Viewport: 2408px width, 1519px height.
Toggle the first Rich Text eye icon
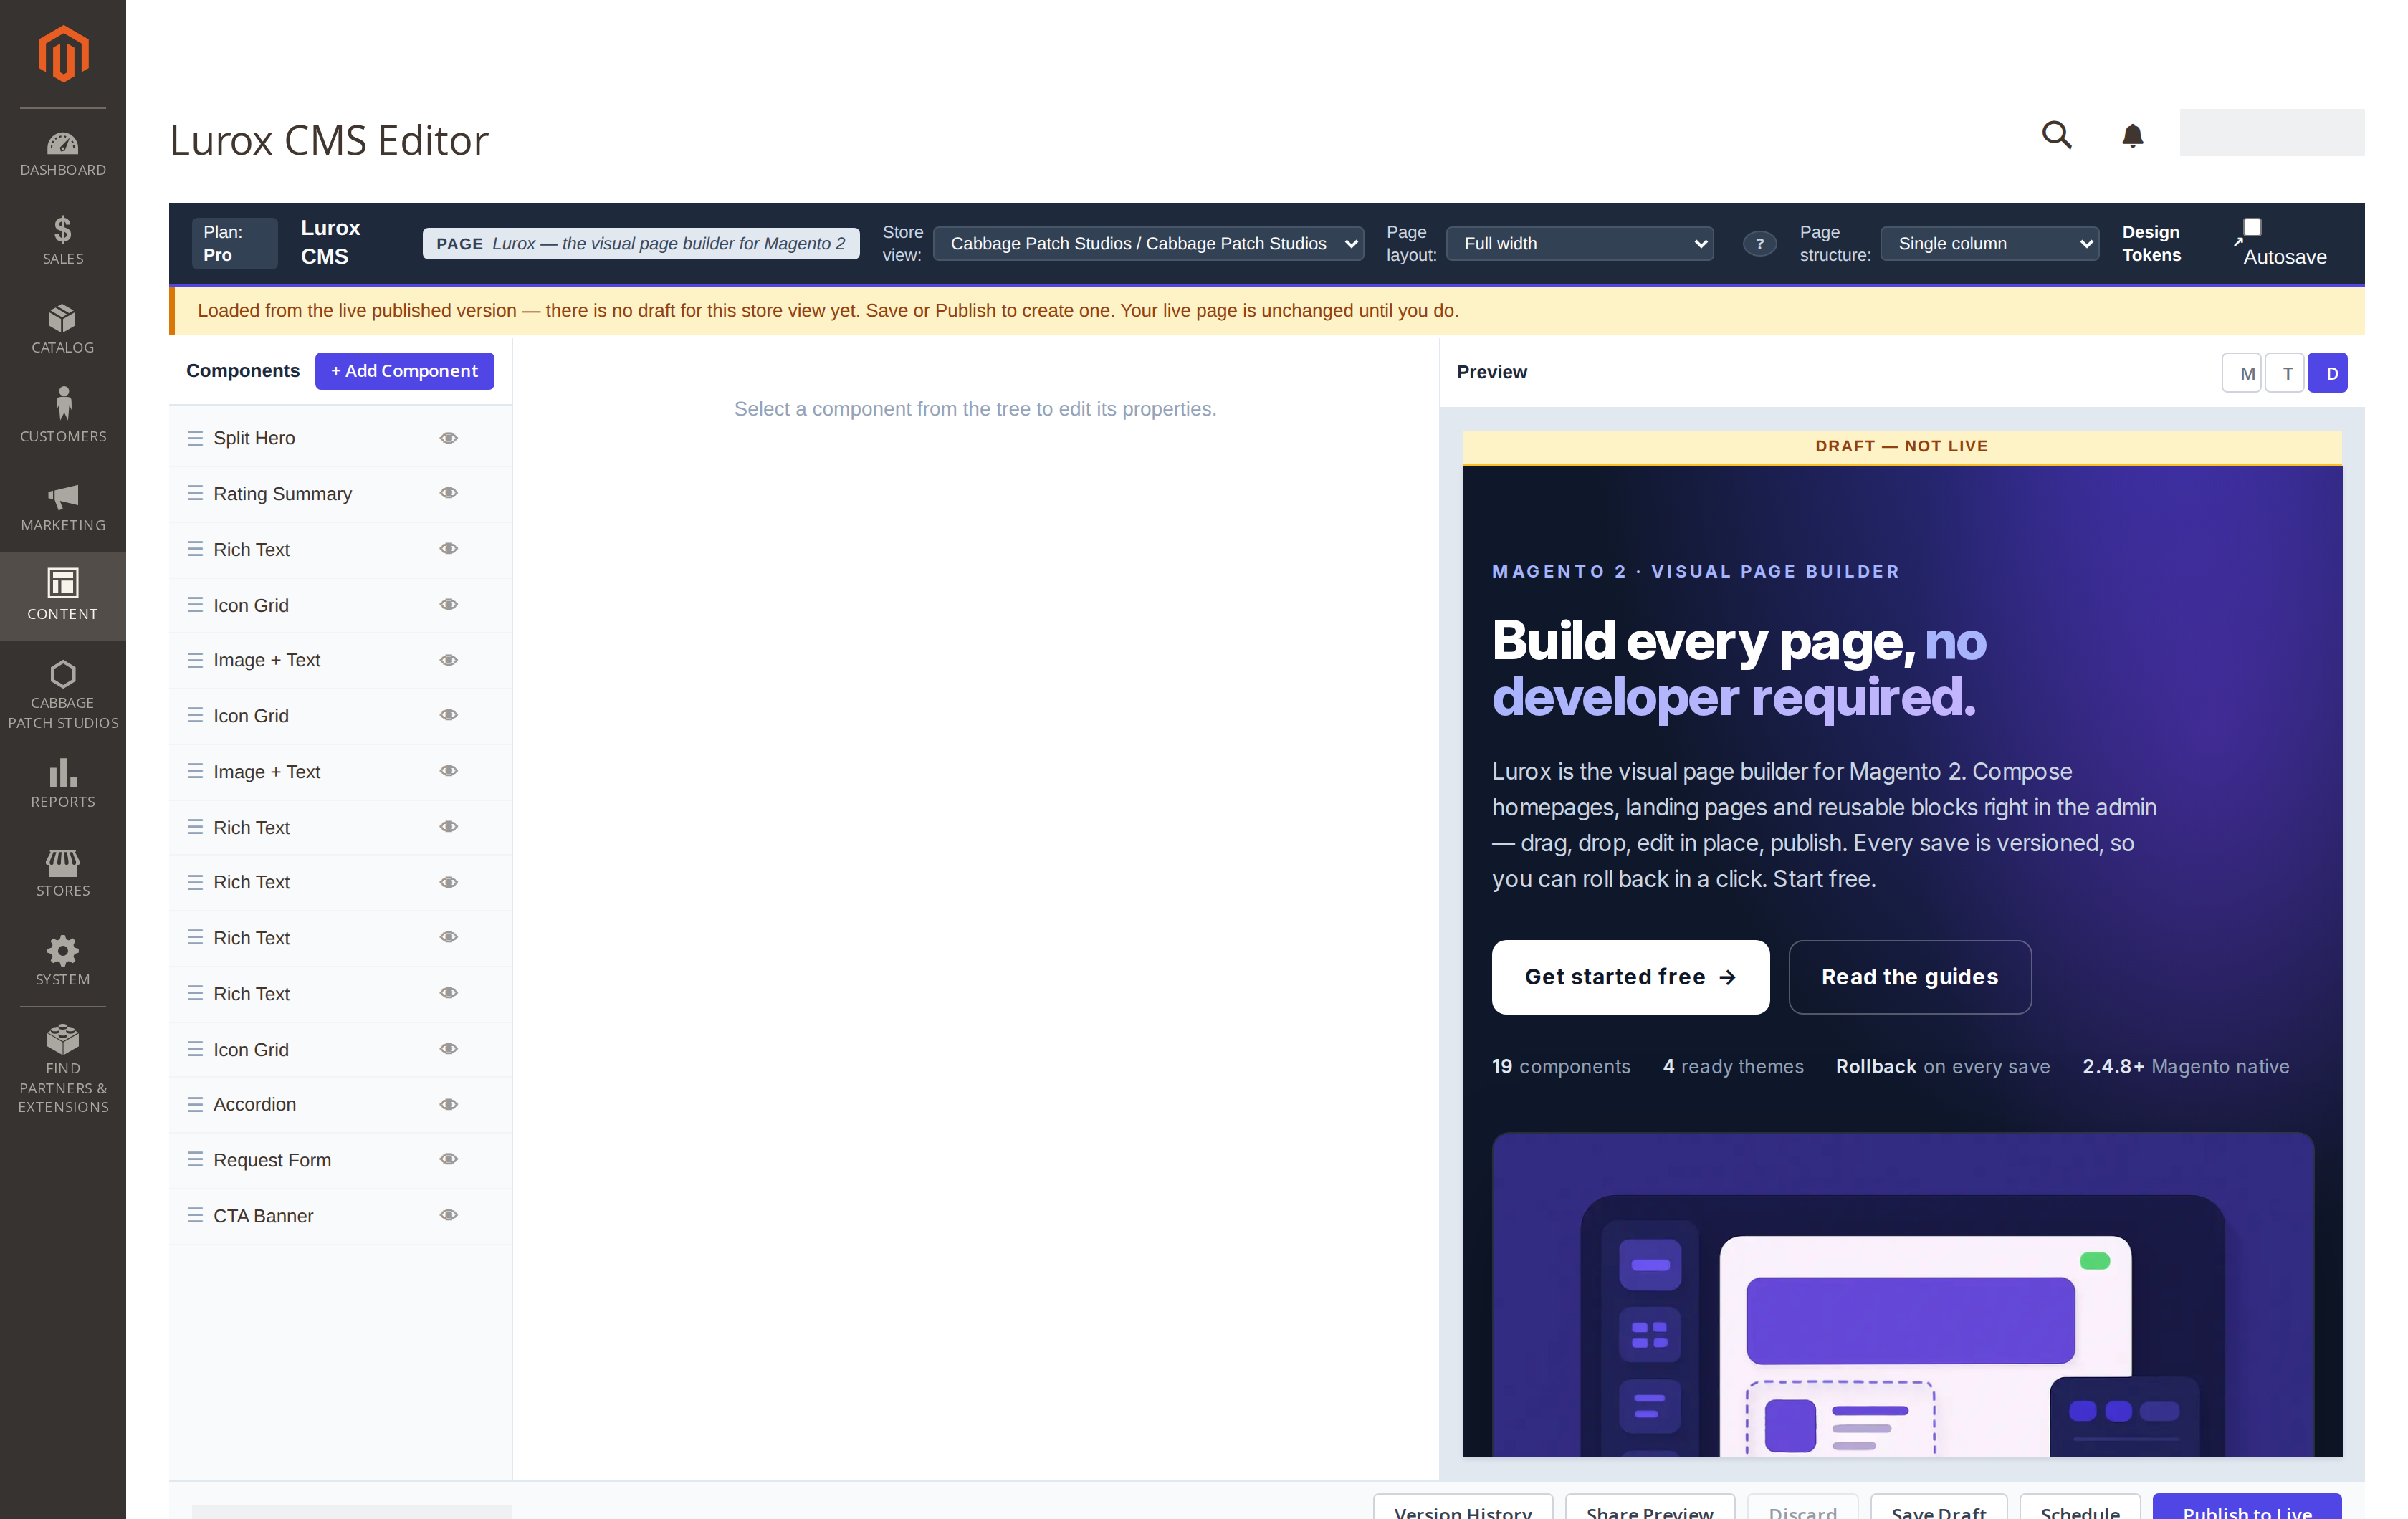click(449, 549)
